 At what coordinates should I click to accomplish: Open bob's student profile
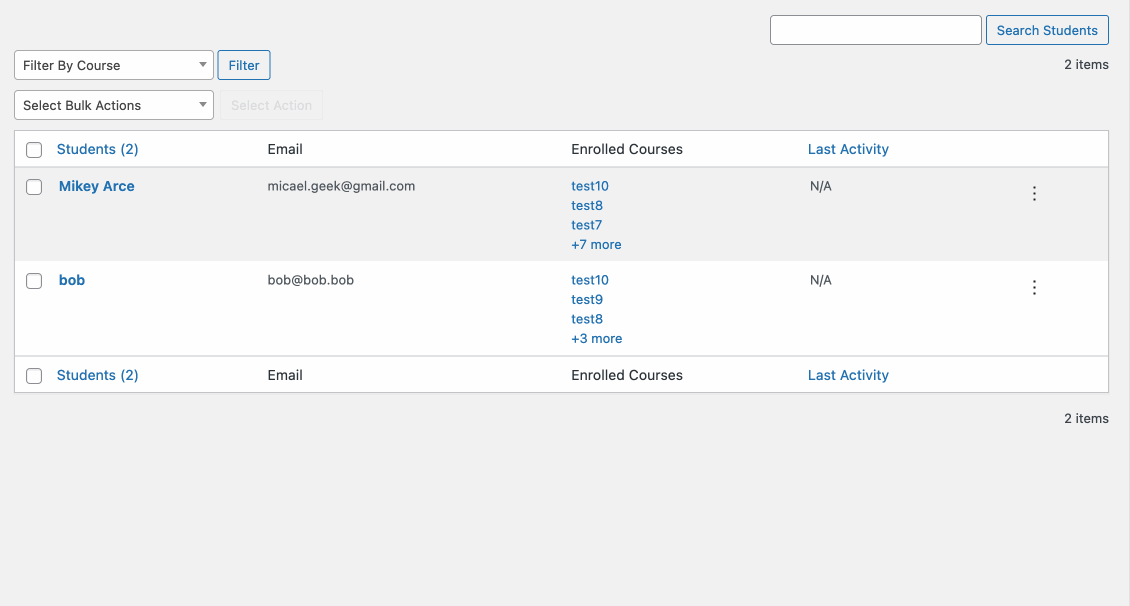pyautogui.click(x=71, y=280)
